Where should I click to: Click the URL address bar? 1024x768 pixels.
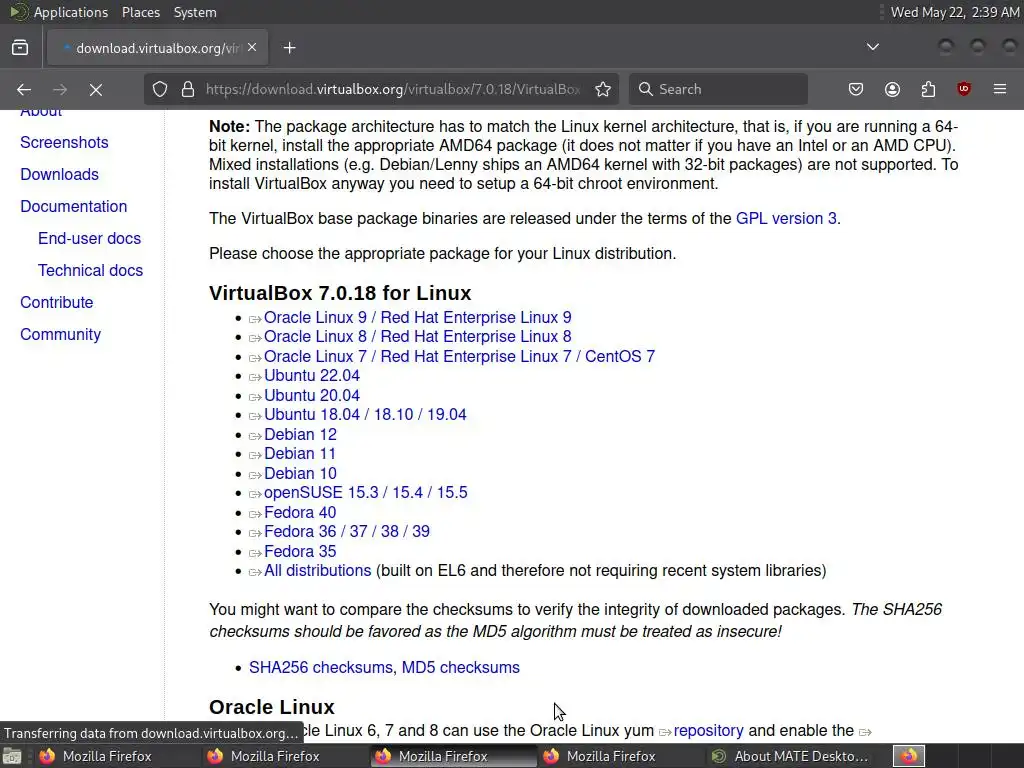point(392,89)
